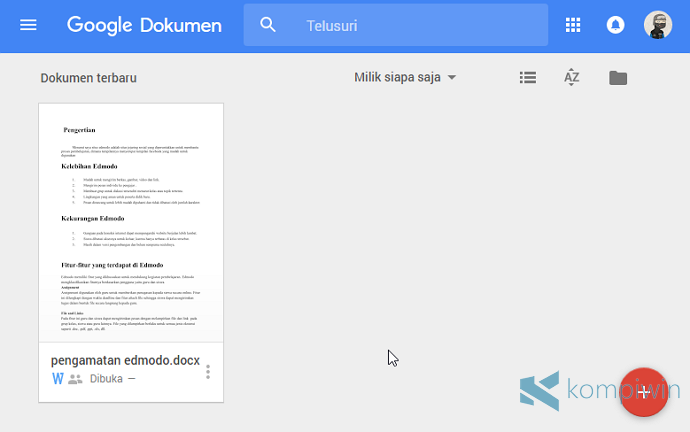Switch to list view
Image resolution: width=690 pixels, height=432 pixels.
point(528,78)
